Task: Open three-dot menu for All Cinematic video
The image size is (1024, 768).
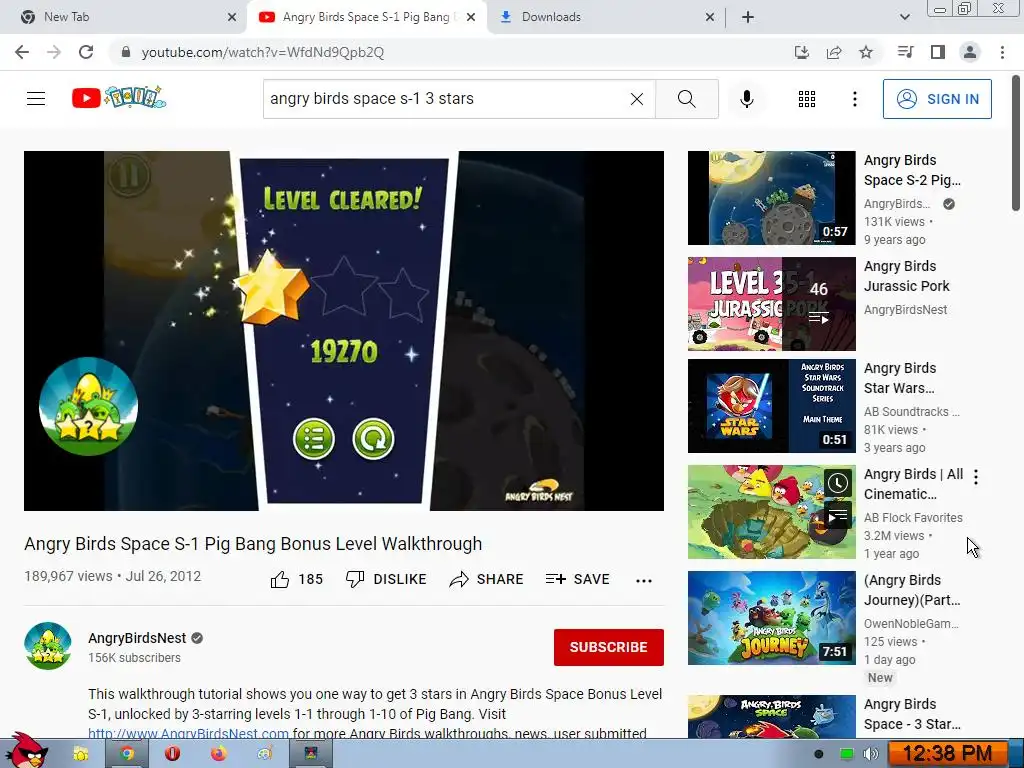Action: (976, 477)
